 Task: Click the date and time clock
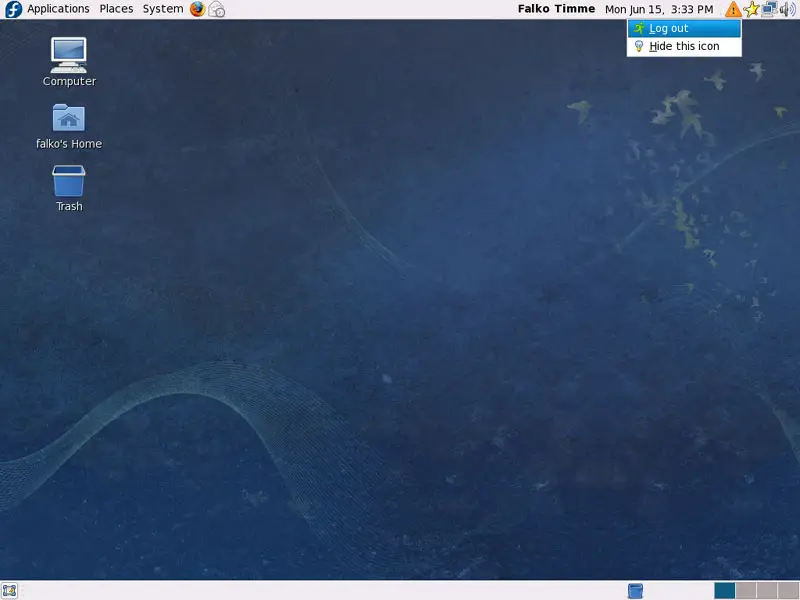click(659, 9)
